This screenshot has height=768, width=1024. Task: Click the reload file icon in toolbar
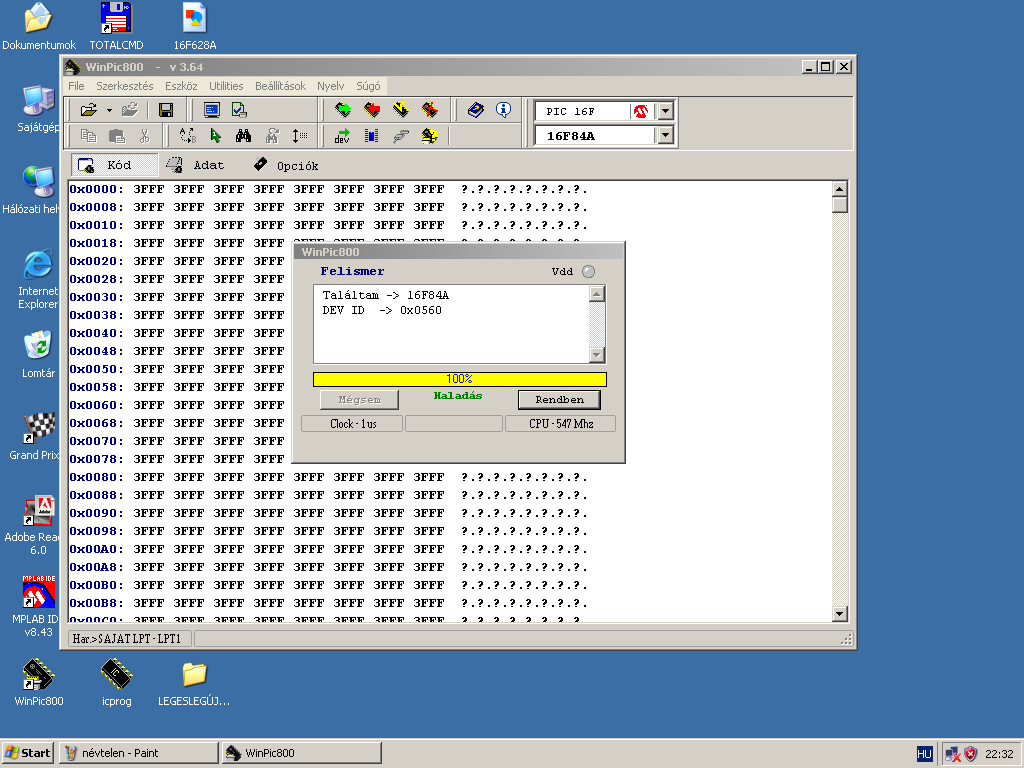point(129,110)
